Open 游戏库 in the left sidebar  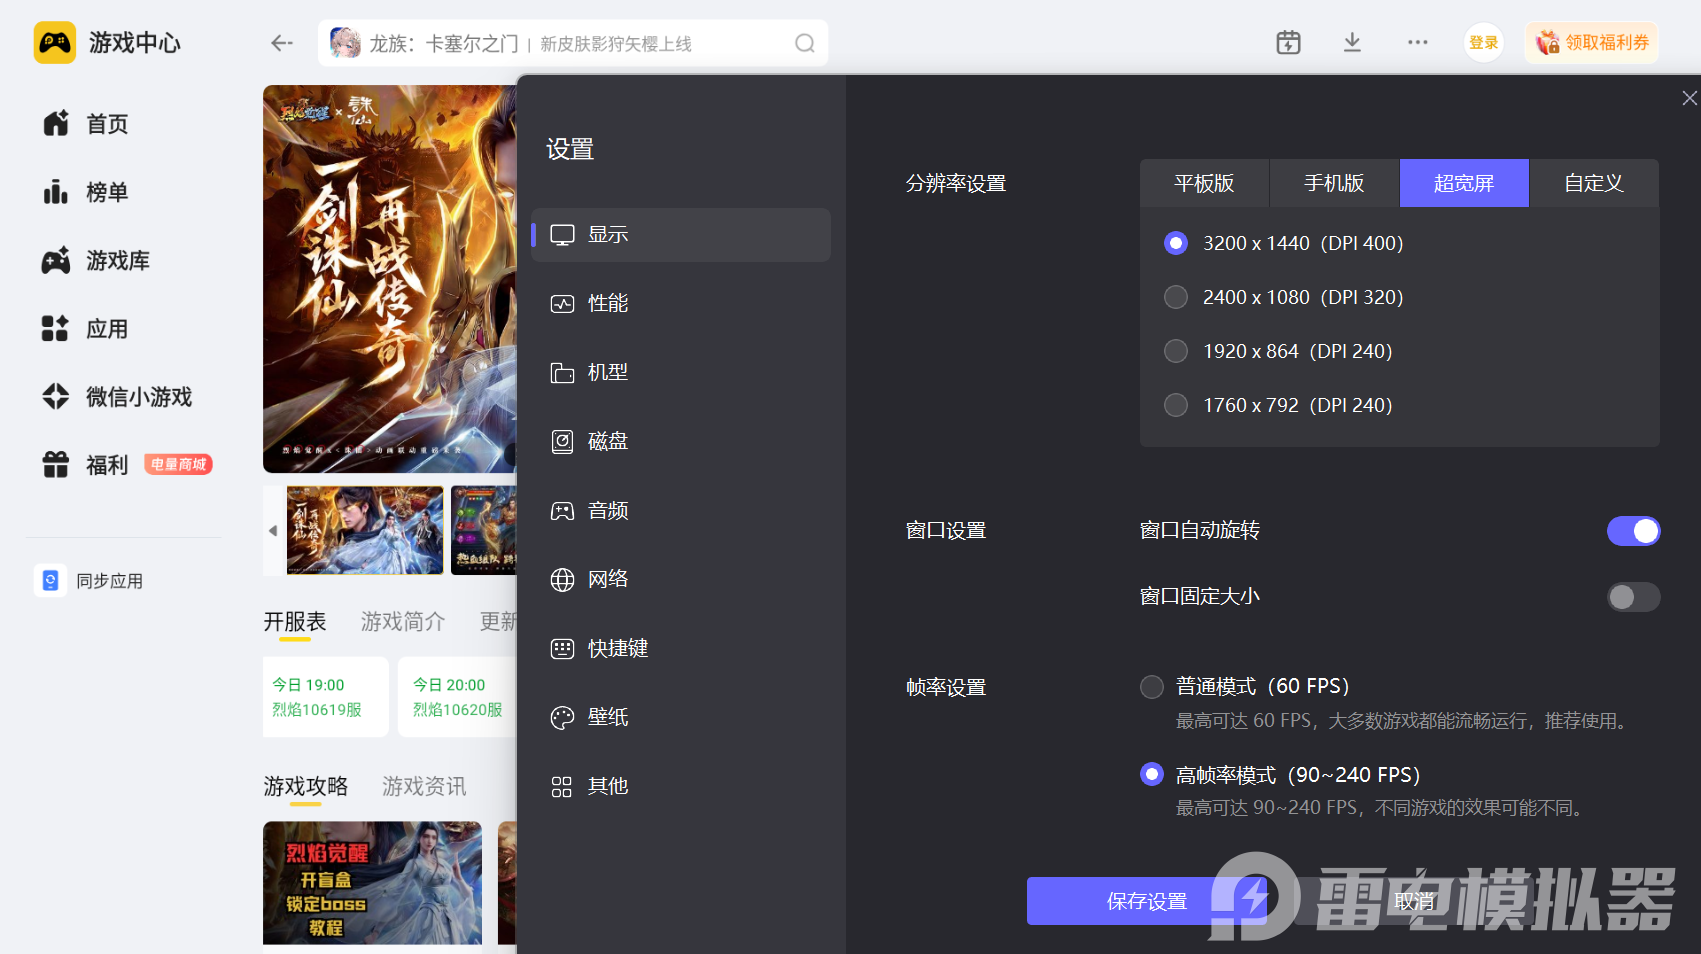click(120, 260)
